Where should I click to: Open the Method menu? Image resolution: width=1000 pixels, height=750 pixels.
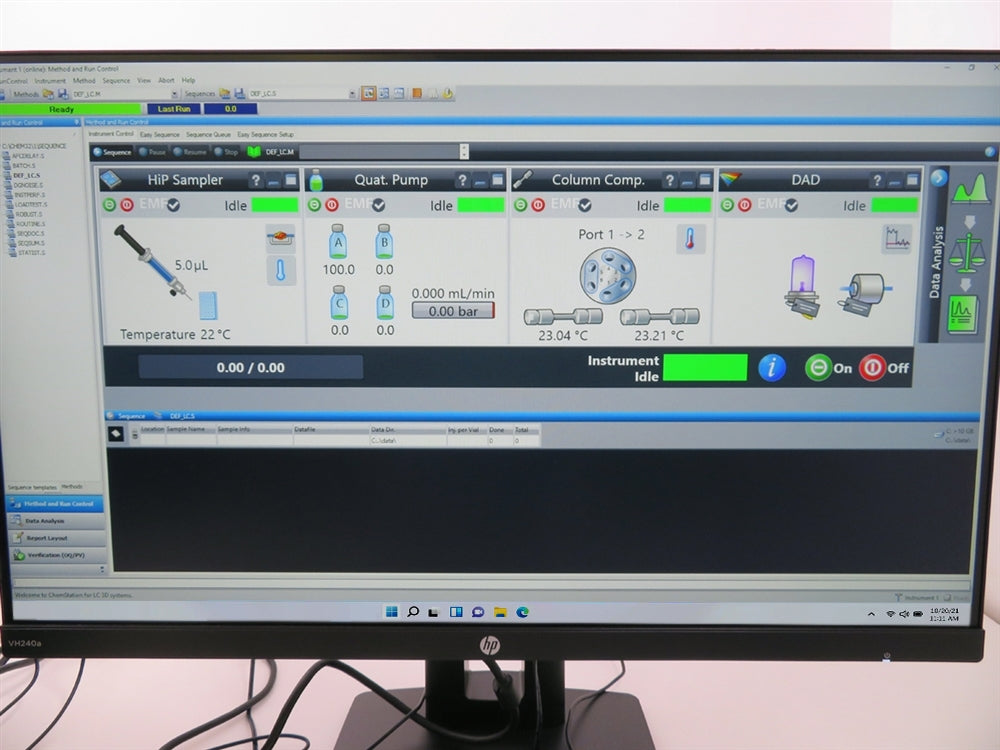click(x=84, y=81)
